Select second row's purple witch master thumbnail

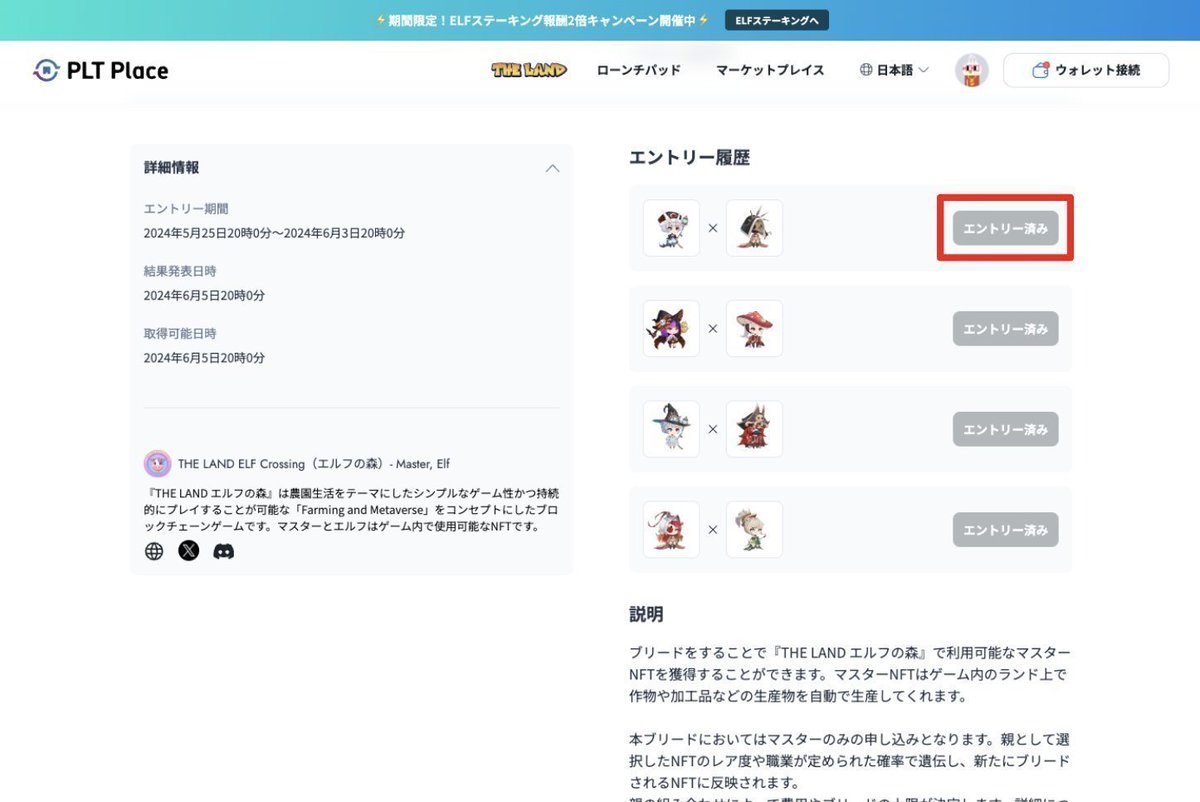[x=671, y=328]
